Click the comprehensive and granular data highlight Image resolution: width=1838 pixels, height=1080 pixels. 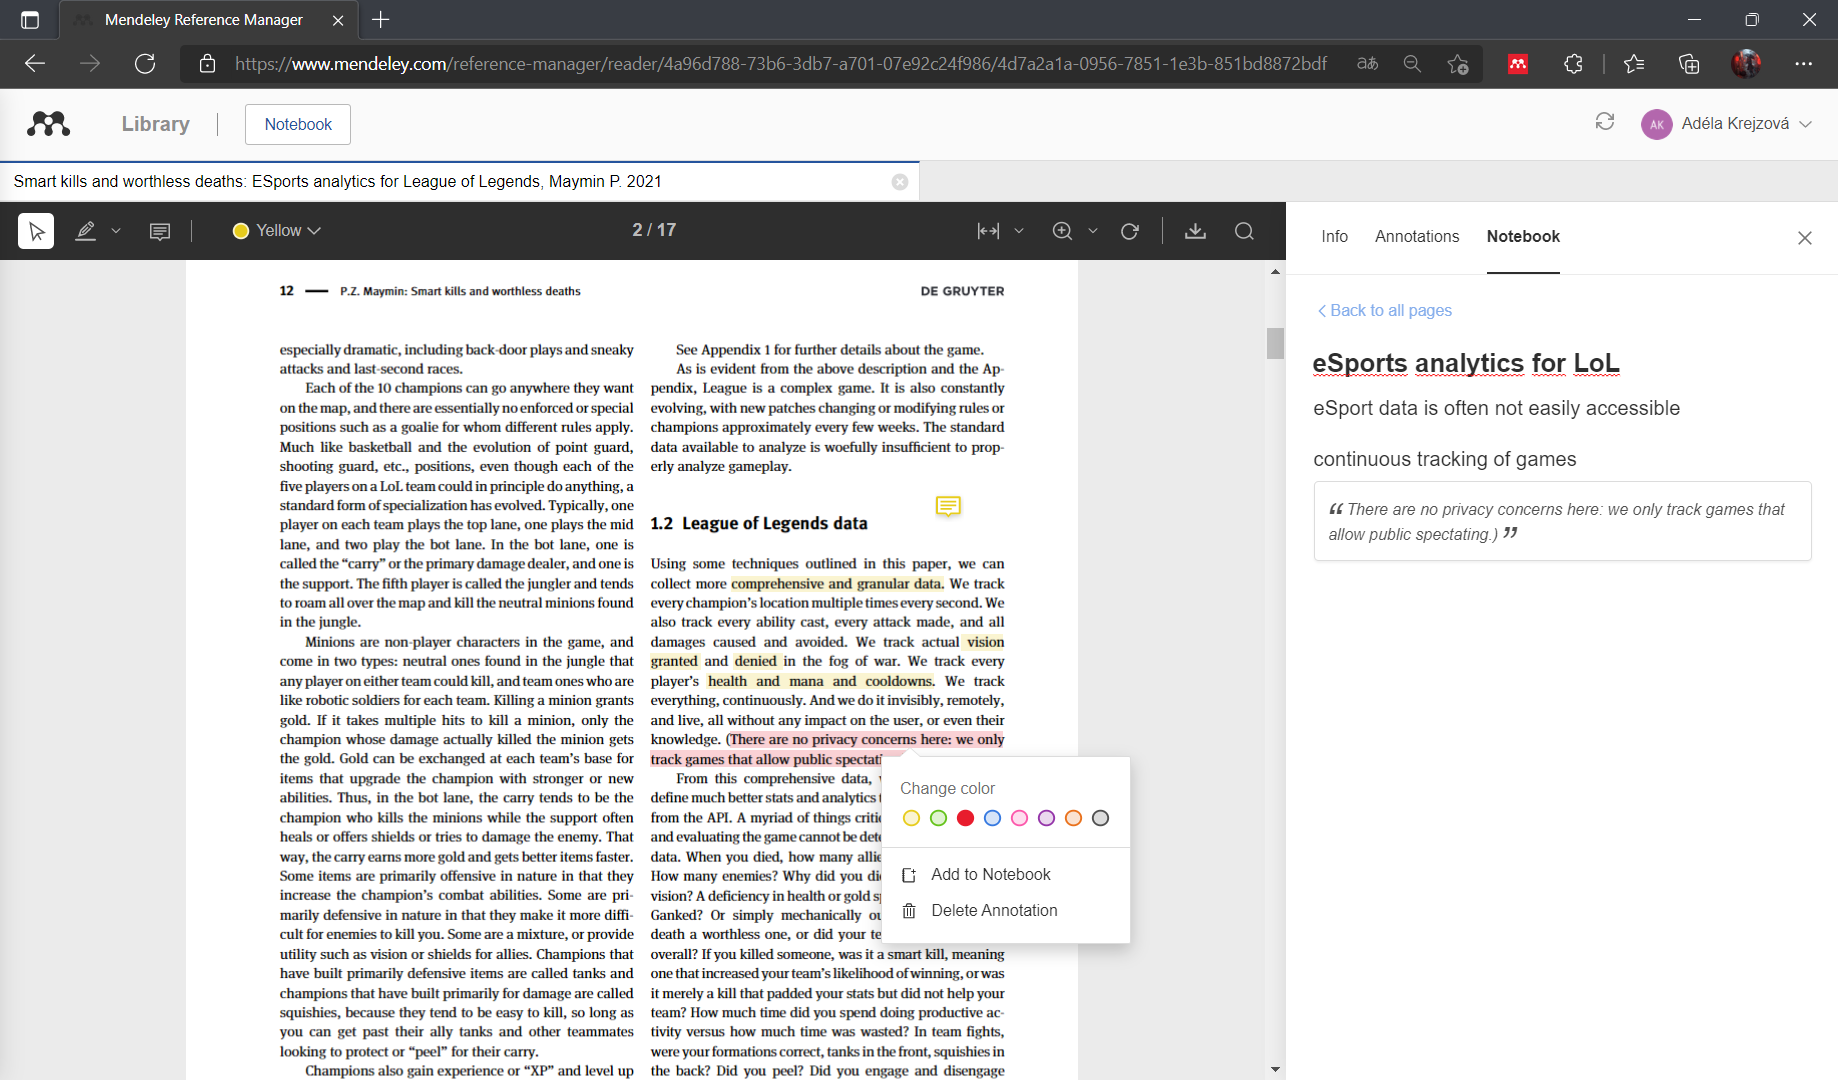[837, 584]
